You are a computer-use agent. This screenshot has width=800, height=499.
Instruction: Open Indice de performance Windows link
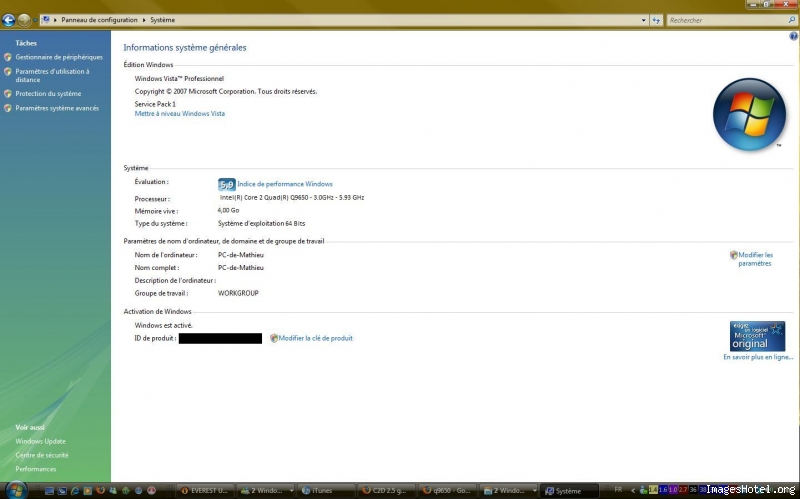285,184
